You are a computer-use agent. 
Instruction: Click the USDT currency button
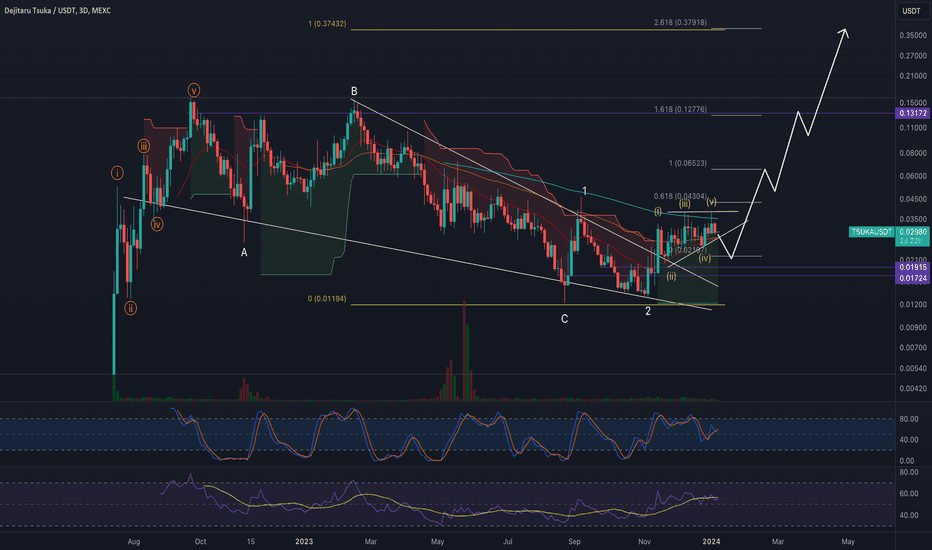[x=912, y=11]
